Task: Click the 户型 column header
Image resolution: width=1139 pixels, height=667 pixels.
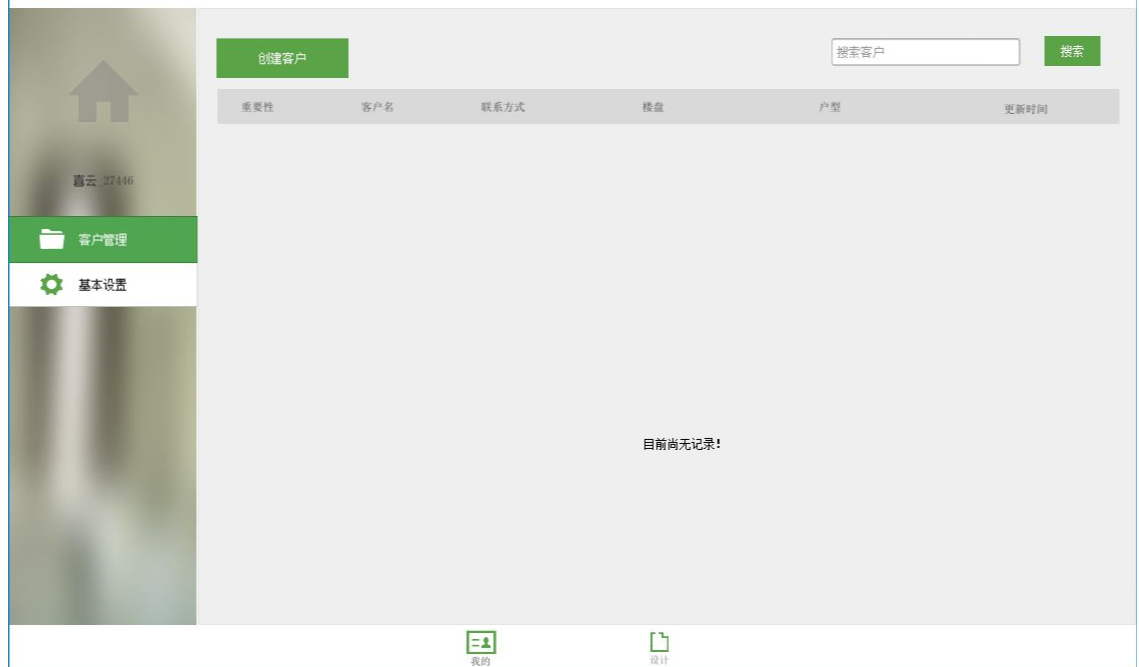Action: (830, 107)
